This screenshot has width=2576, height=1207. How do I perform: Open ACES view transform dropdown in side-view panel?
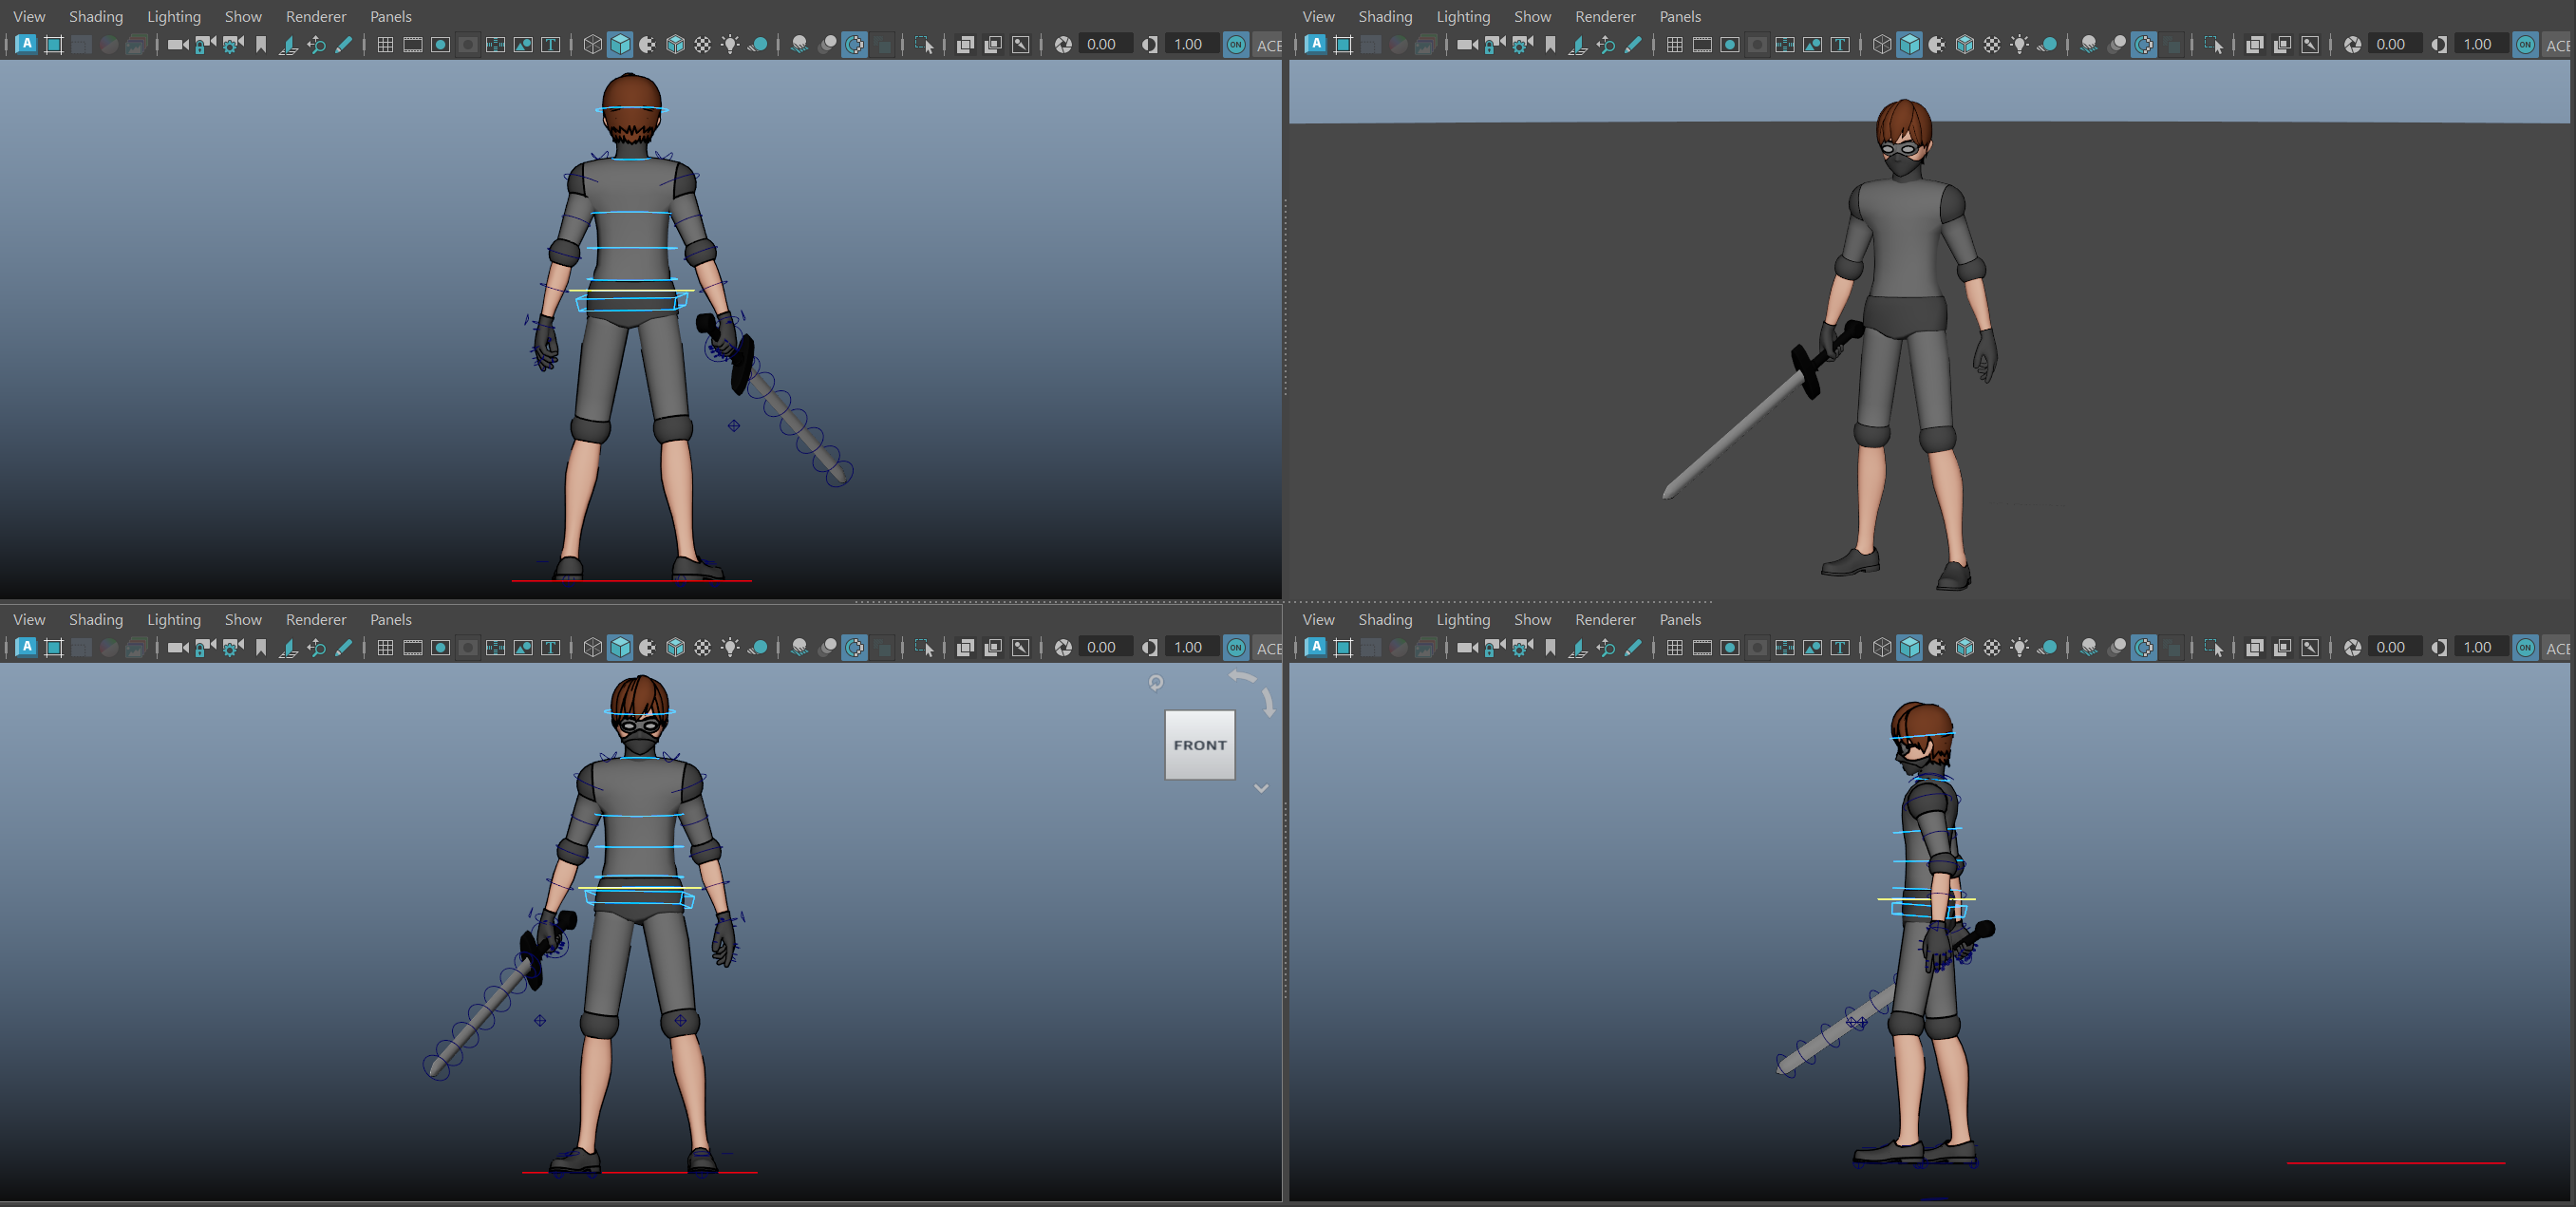tap(2558, 648)
